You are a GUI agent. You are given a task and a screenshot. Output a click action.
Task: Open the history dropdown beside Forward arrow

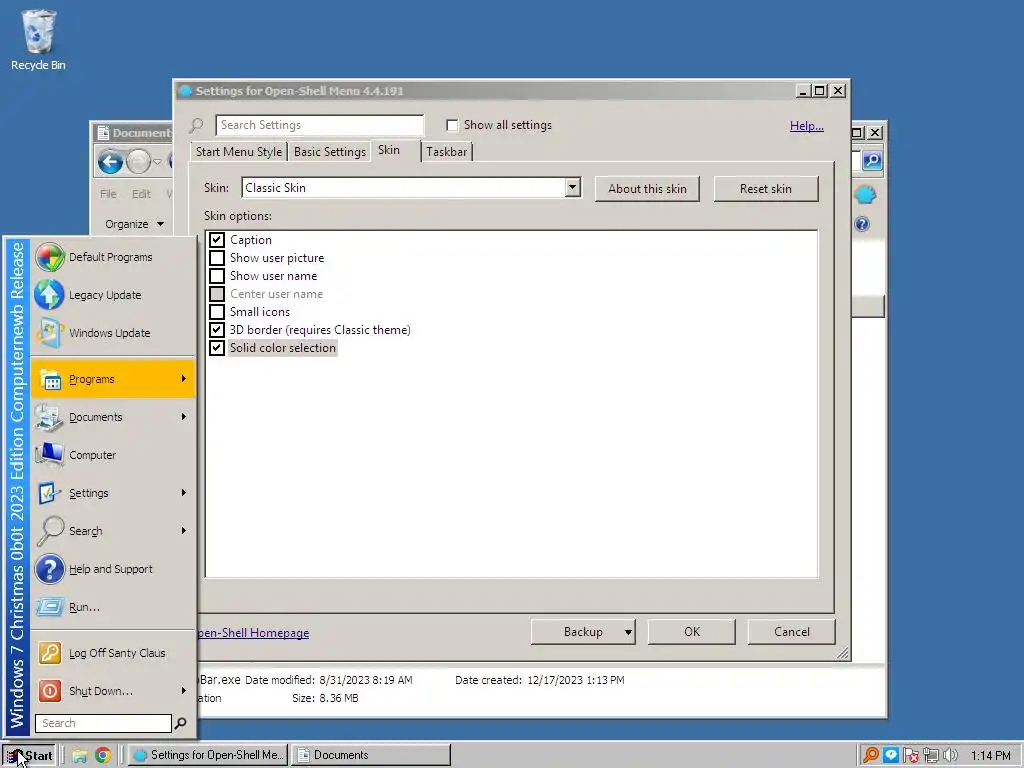[x=157, y=161]
